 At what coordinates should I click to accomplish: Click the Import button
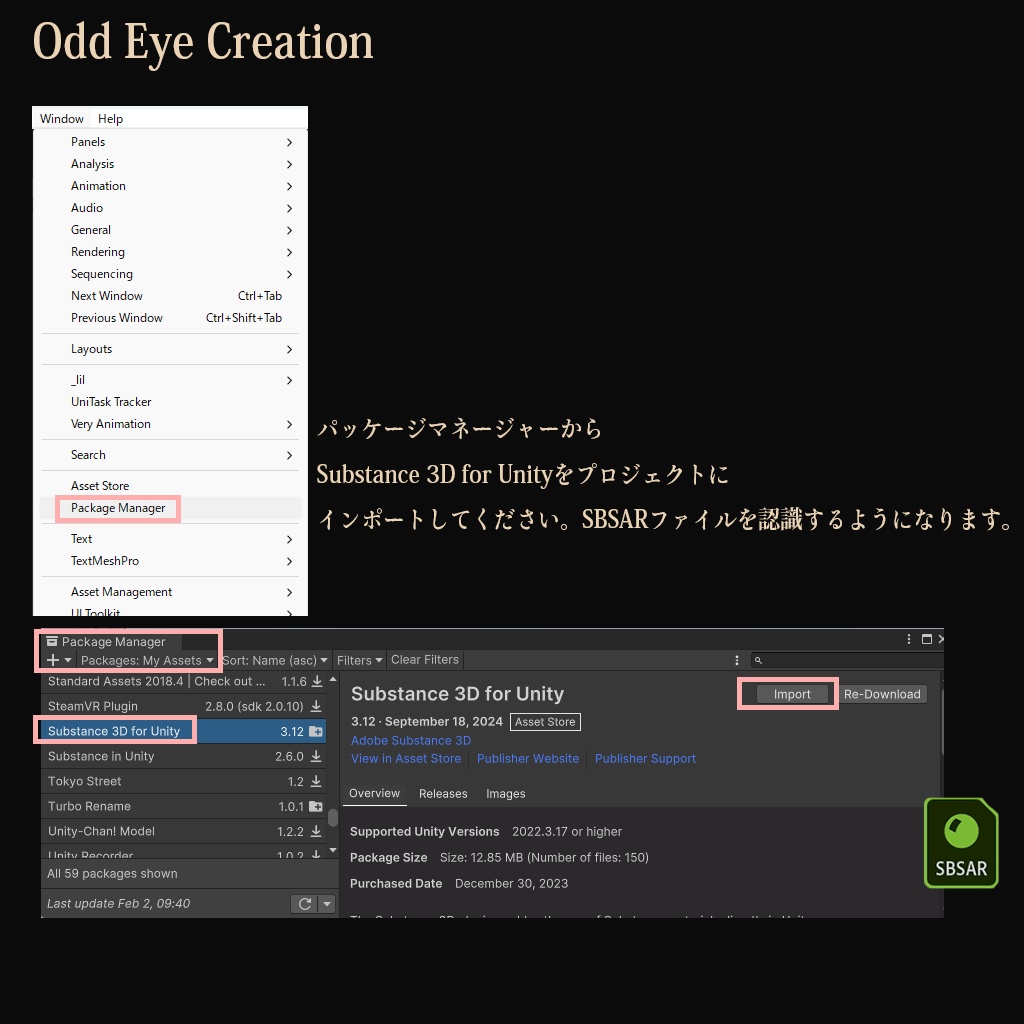(792, 694)
